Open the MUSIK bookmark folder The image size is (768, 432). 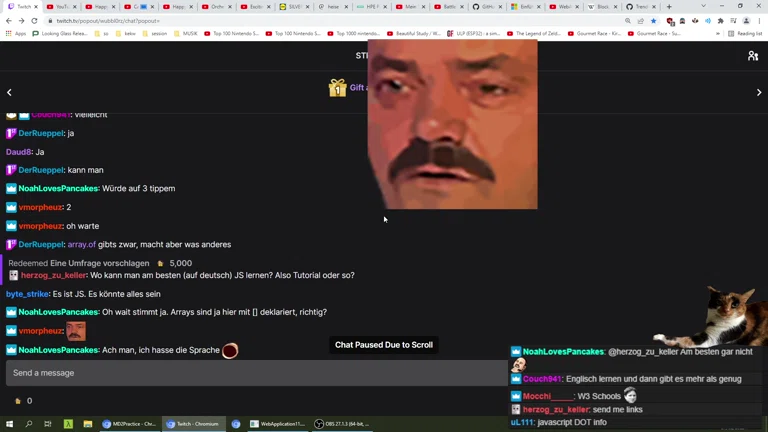(x=187, y=33)
